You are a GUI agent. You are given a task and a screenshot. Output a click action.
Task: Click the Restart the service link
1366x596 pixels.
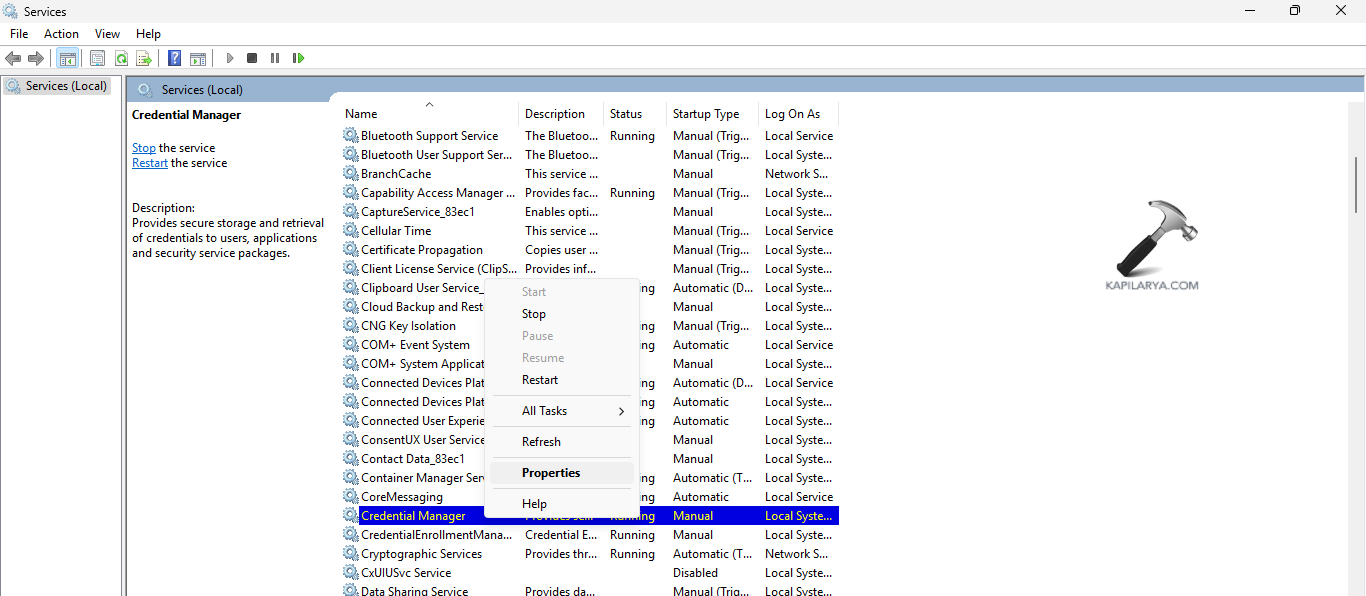point(149,162)
